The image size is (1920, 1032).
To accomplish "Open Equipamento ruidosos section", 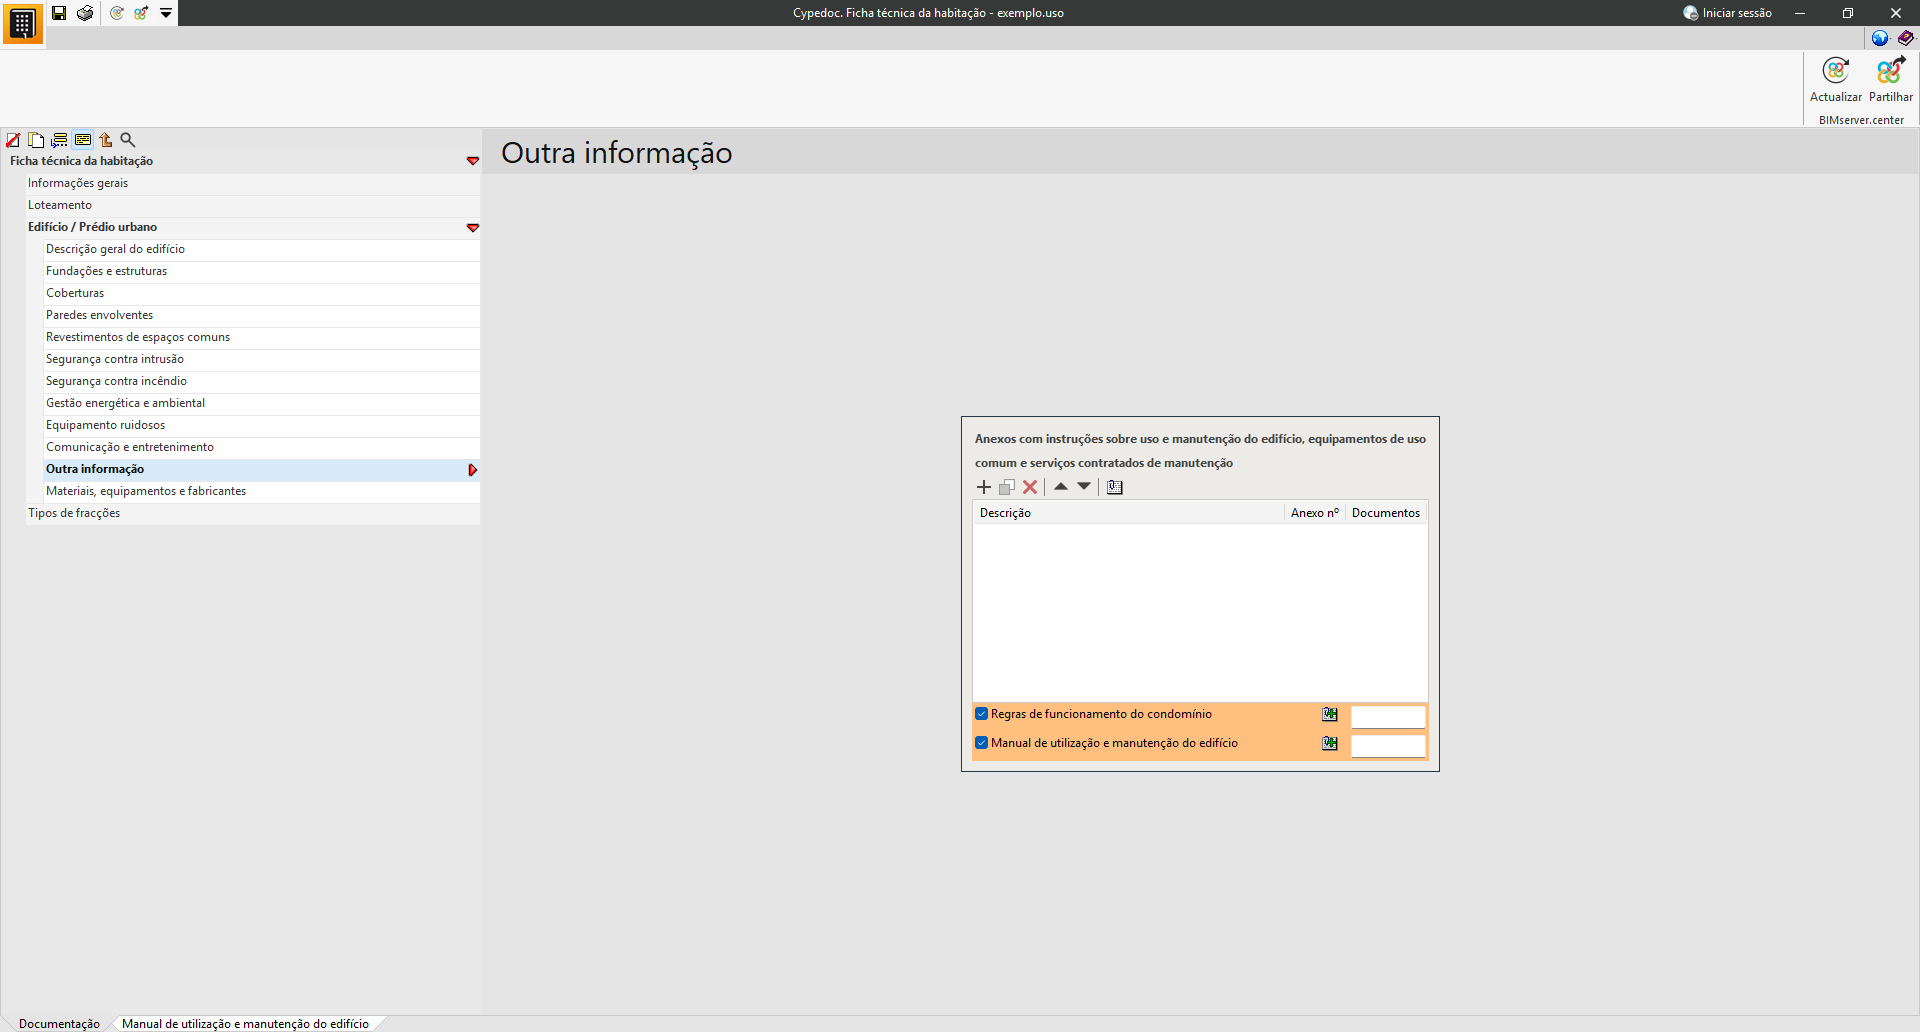I will pyautogui.click(x=262, y=425).
